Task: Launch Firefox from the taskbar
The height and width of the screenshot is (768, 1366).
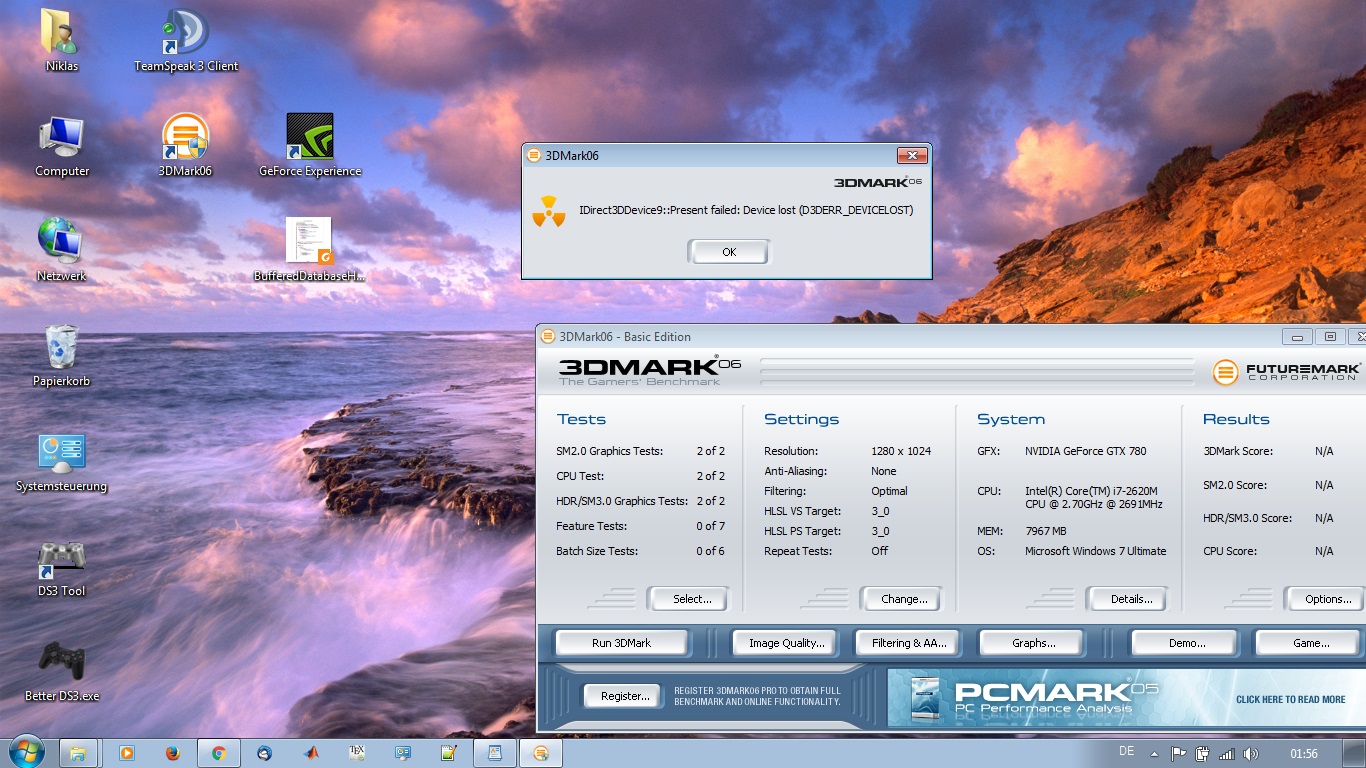Action: pos(172,753)
